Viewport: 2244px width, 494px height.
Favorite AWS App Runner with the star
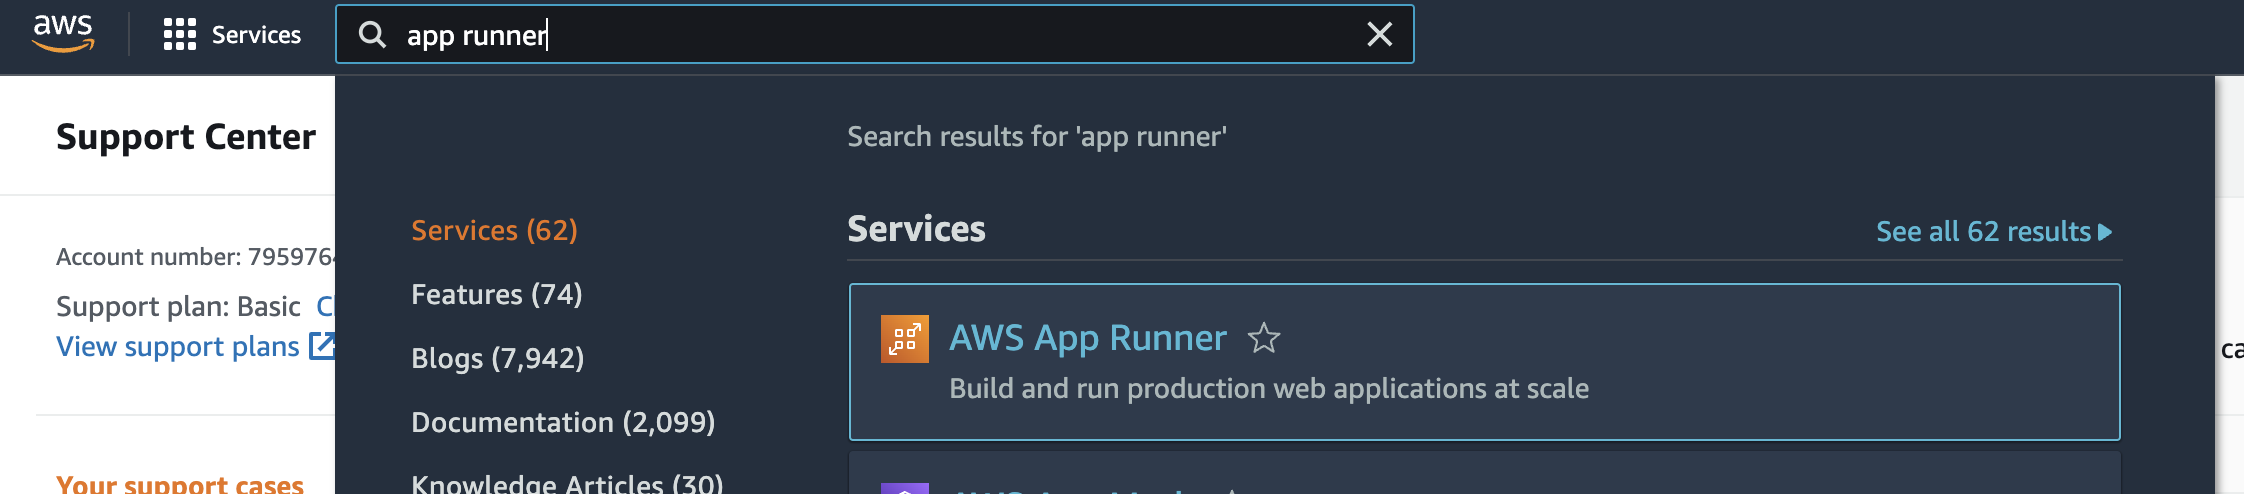[x=1263, y=339]
